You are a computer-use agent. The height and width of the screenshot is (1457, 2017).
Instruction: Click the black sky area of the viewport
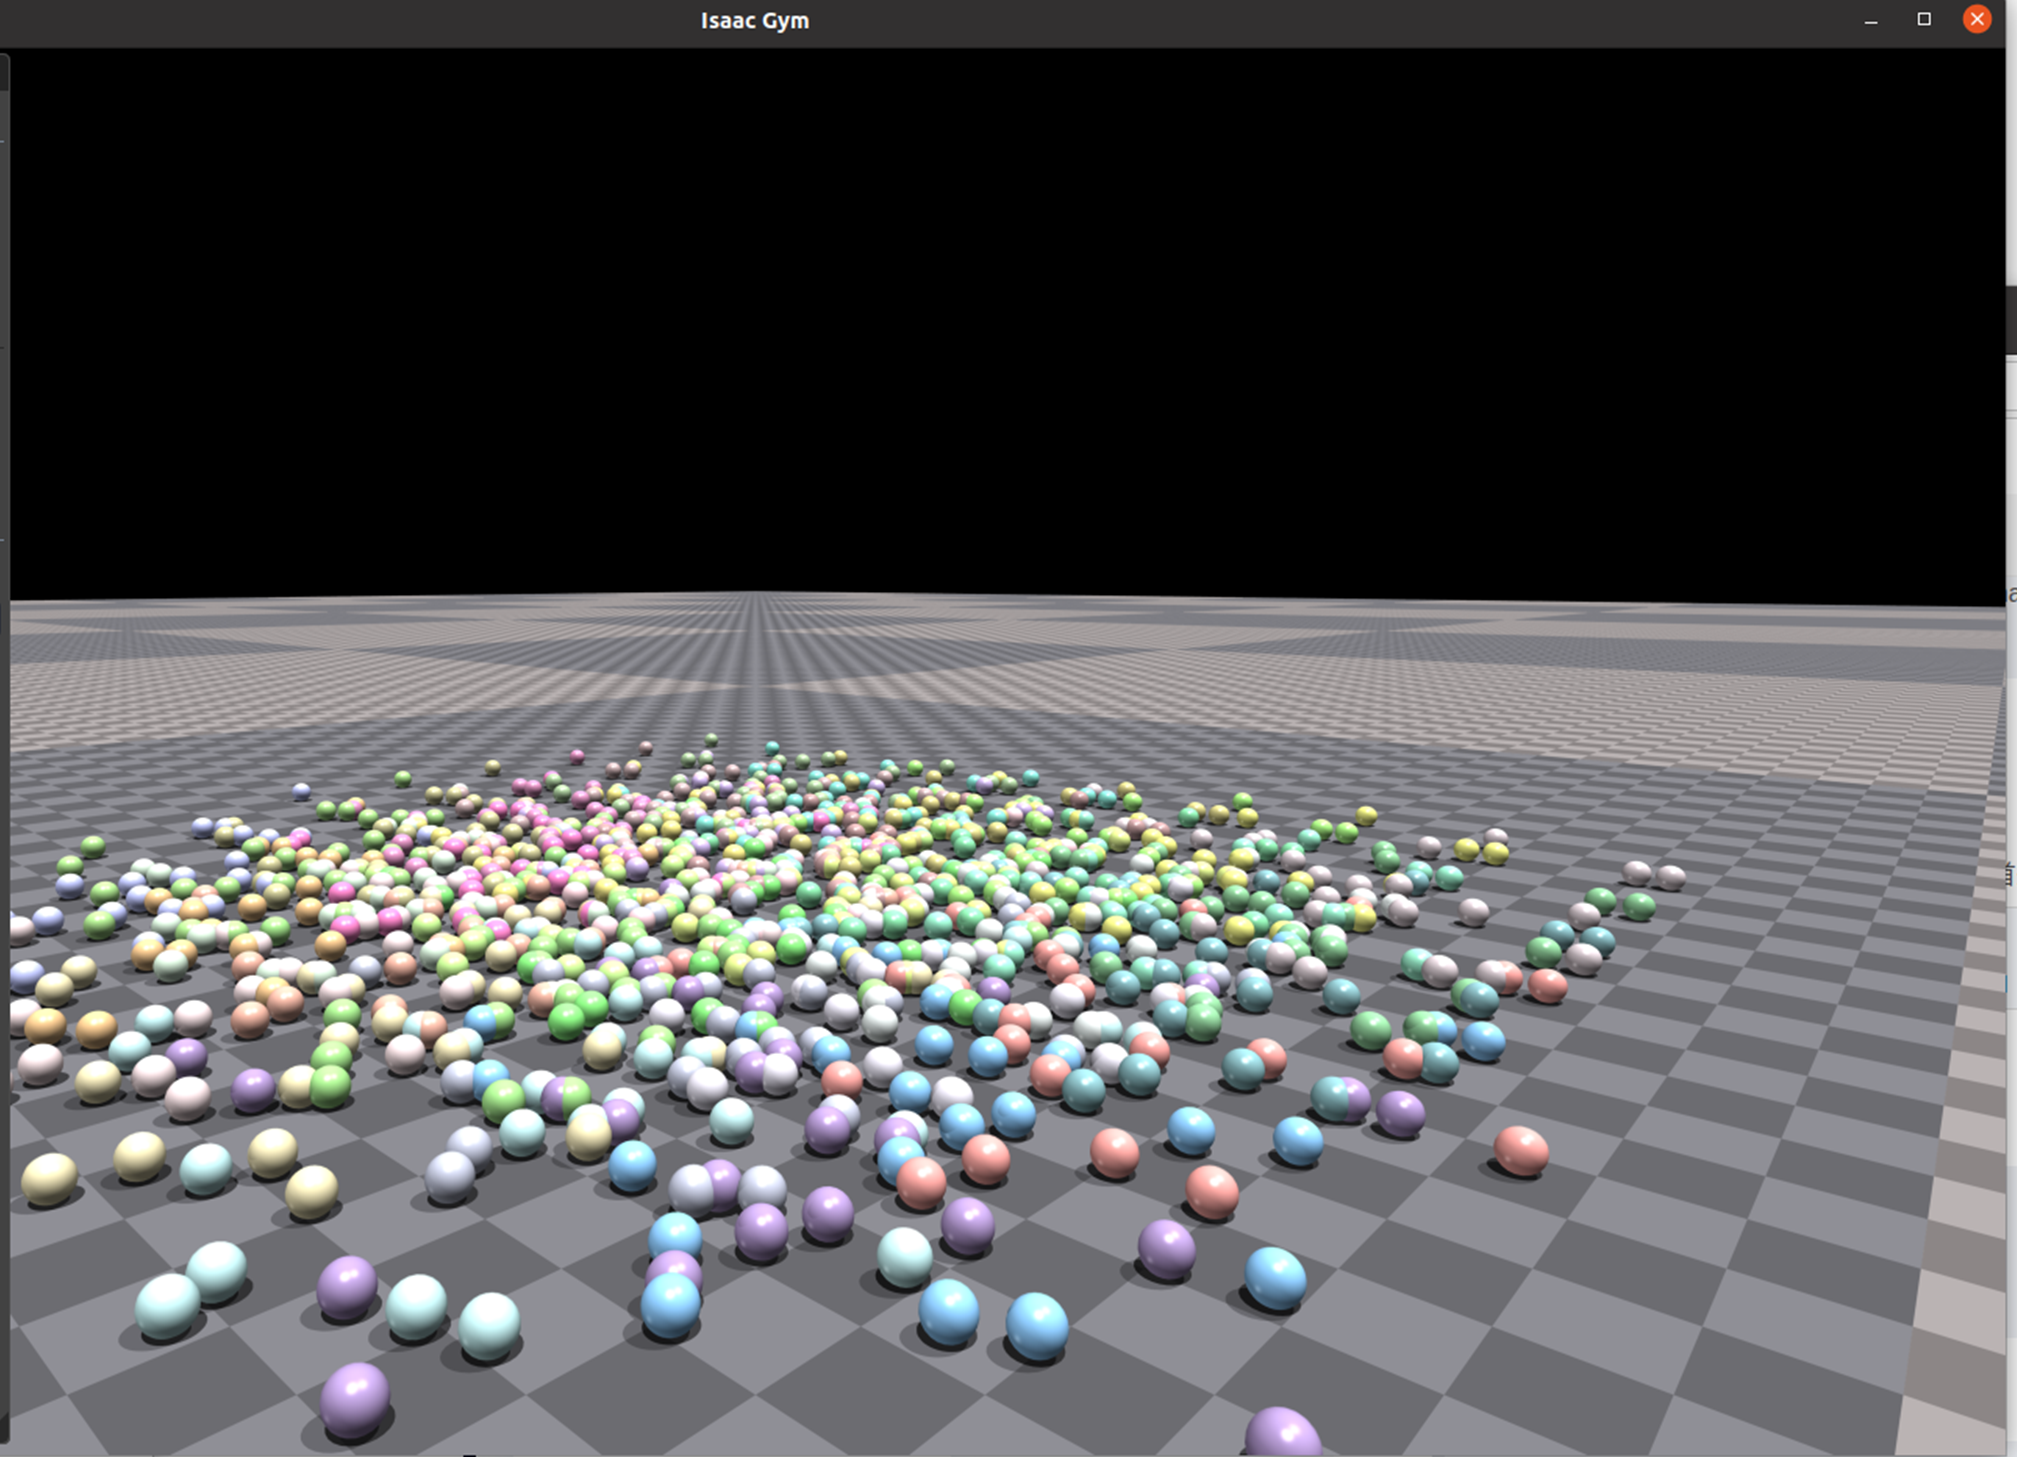tap(1000, 300)
